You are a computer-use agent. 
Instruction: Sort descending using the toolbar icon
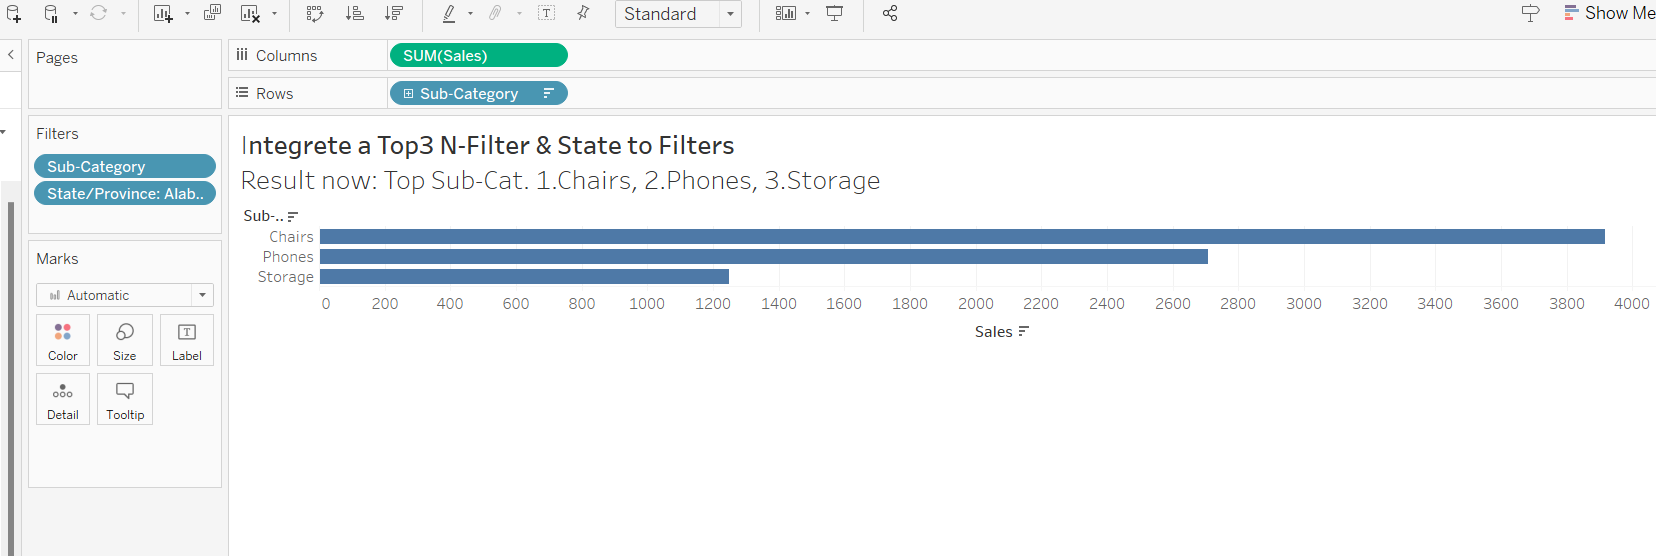(x=394, y=14)
